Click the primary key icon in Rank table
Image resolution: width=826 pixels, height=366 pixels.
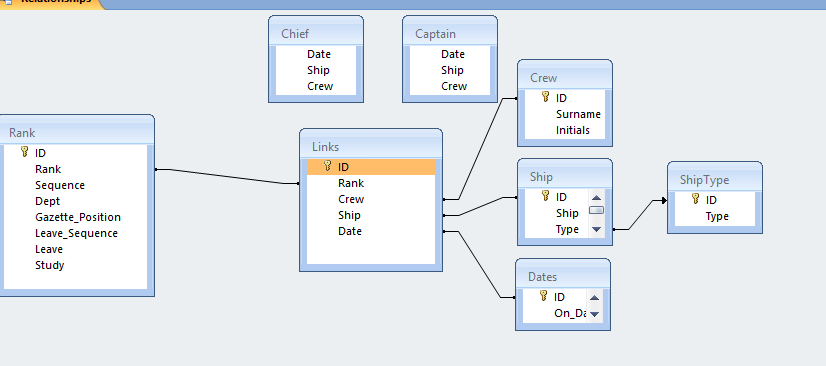[24, 152]
